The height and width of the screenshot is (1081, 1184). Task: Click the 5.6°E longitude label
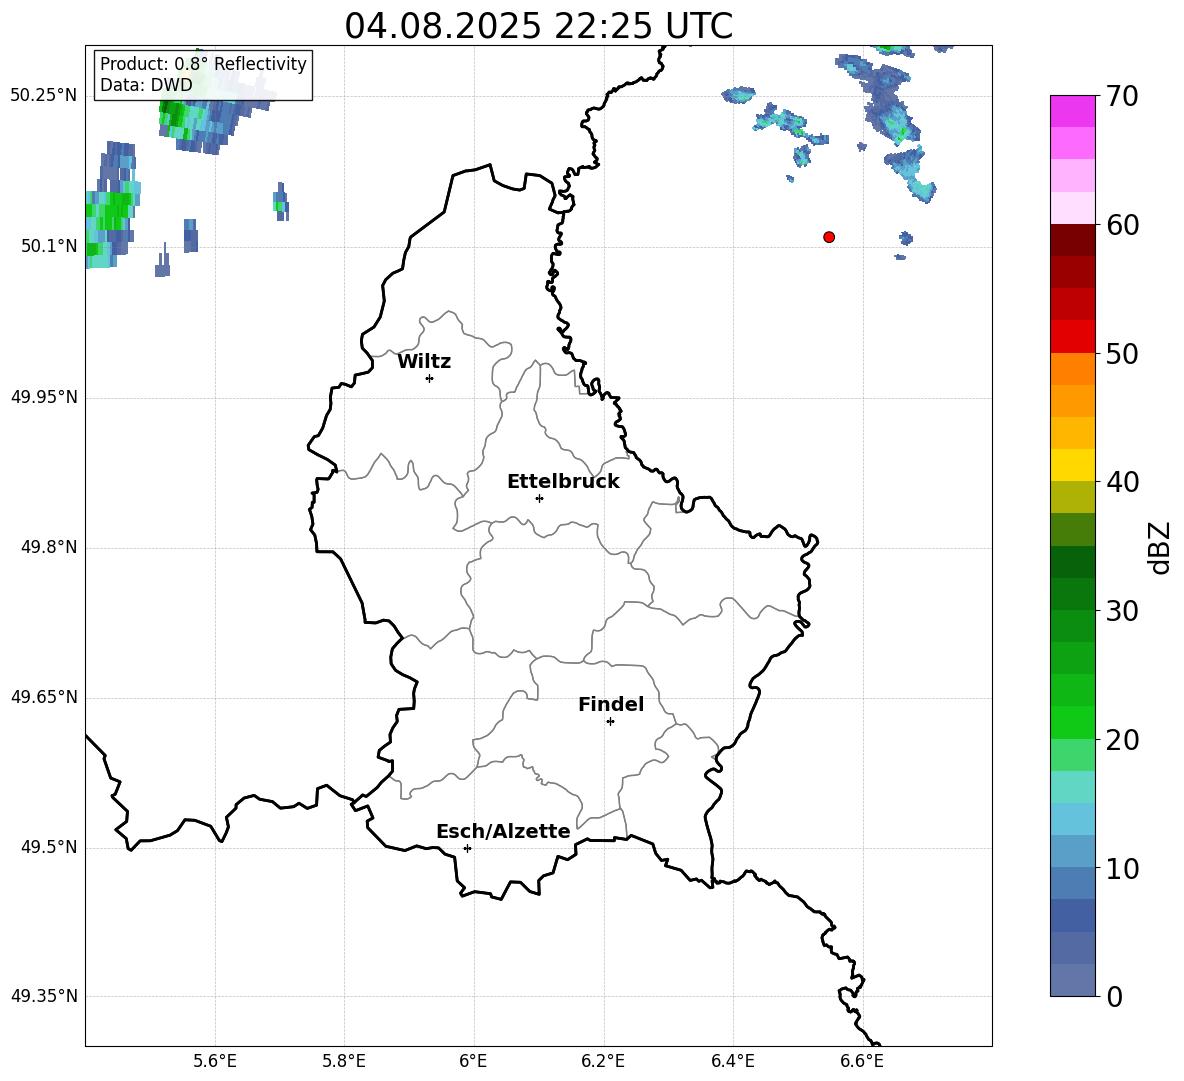(215, 1061)
